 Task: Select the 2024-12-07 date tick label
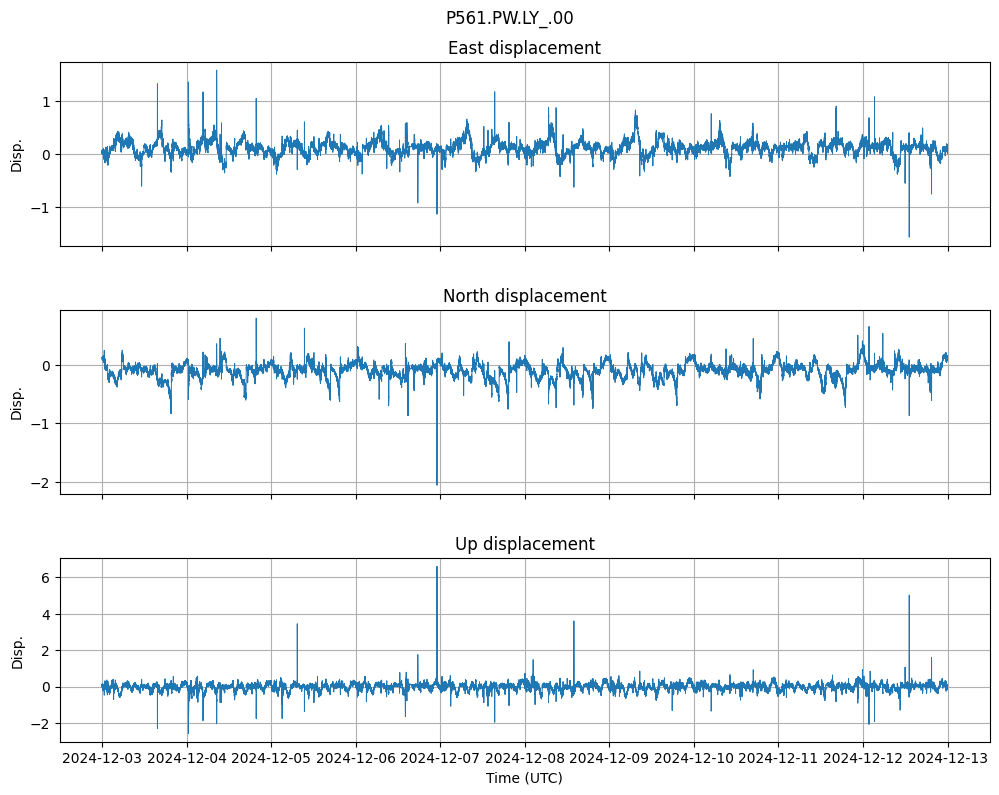[x=440, y=759]
